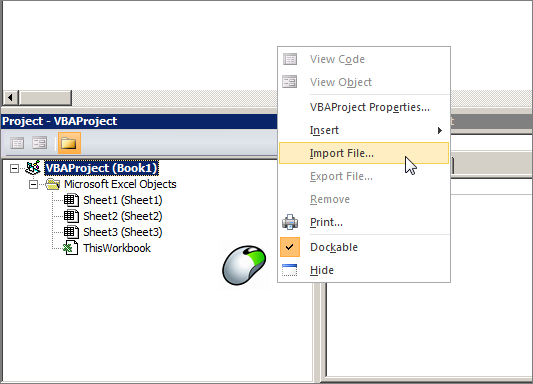
Task: Select the Sheet2 worksheet icon
Action: click(71, 216)
